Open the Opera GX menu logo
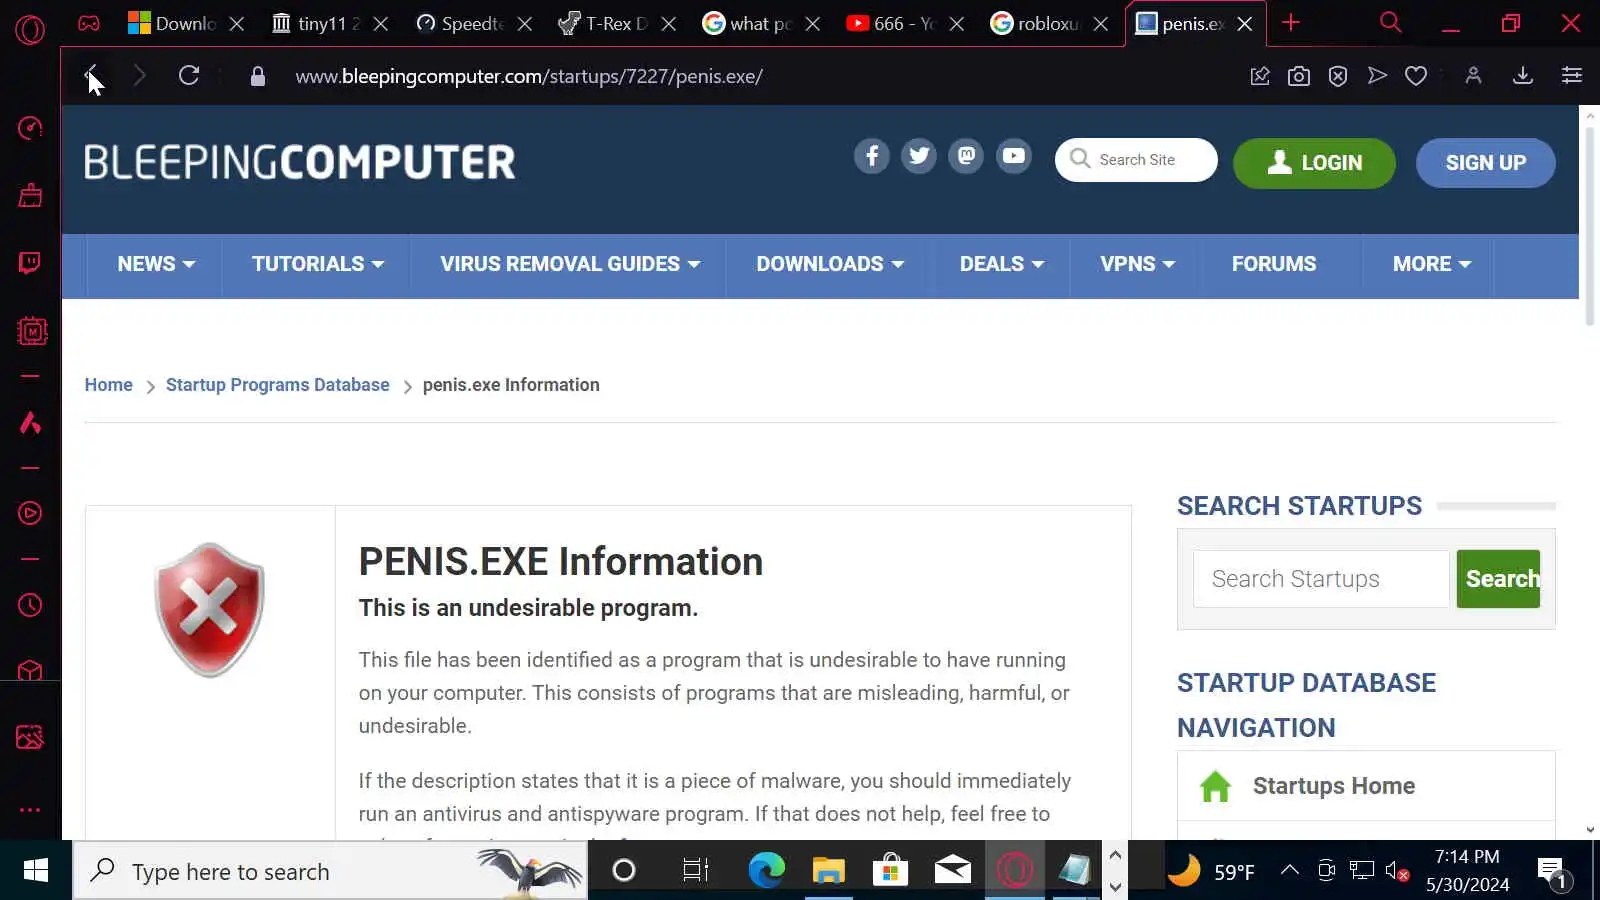The image size is (1600, 900). click(30, 29)
